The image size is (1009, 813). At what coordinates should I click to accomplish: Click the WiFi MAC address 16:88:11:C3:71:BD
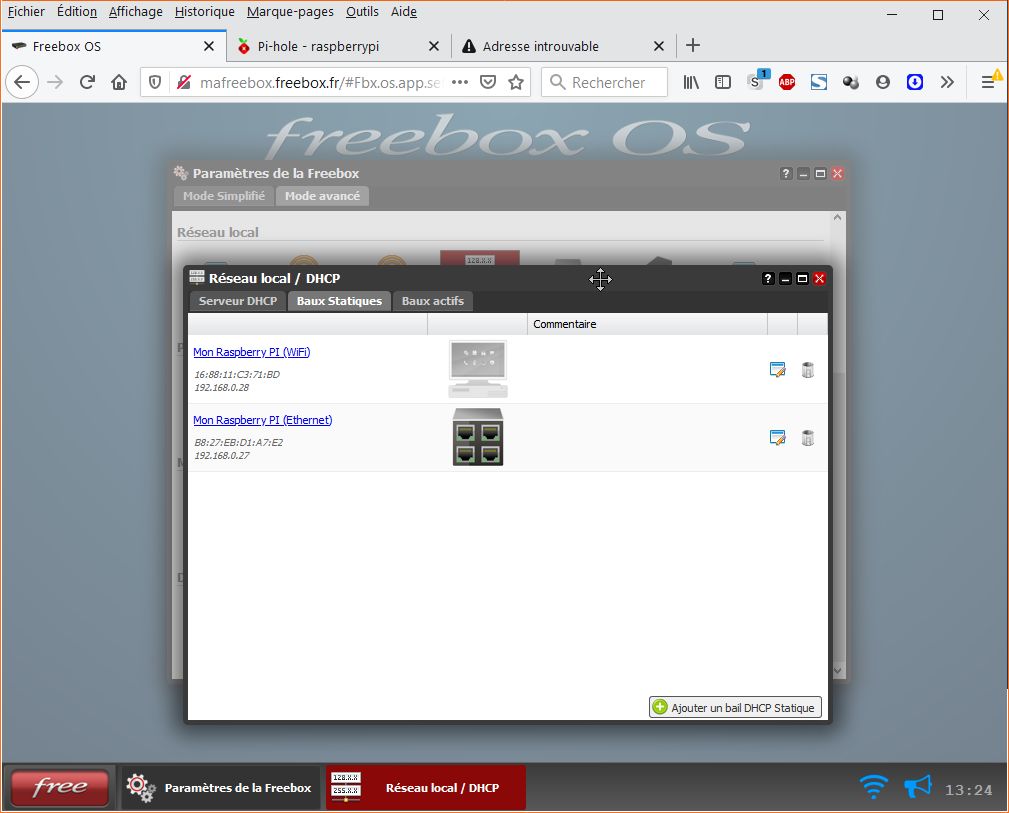(x=237, y=374)
